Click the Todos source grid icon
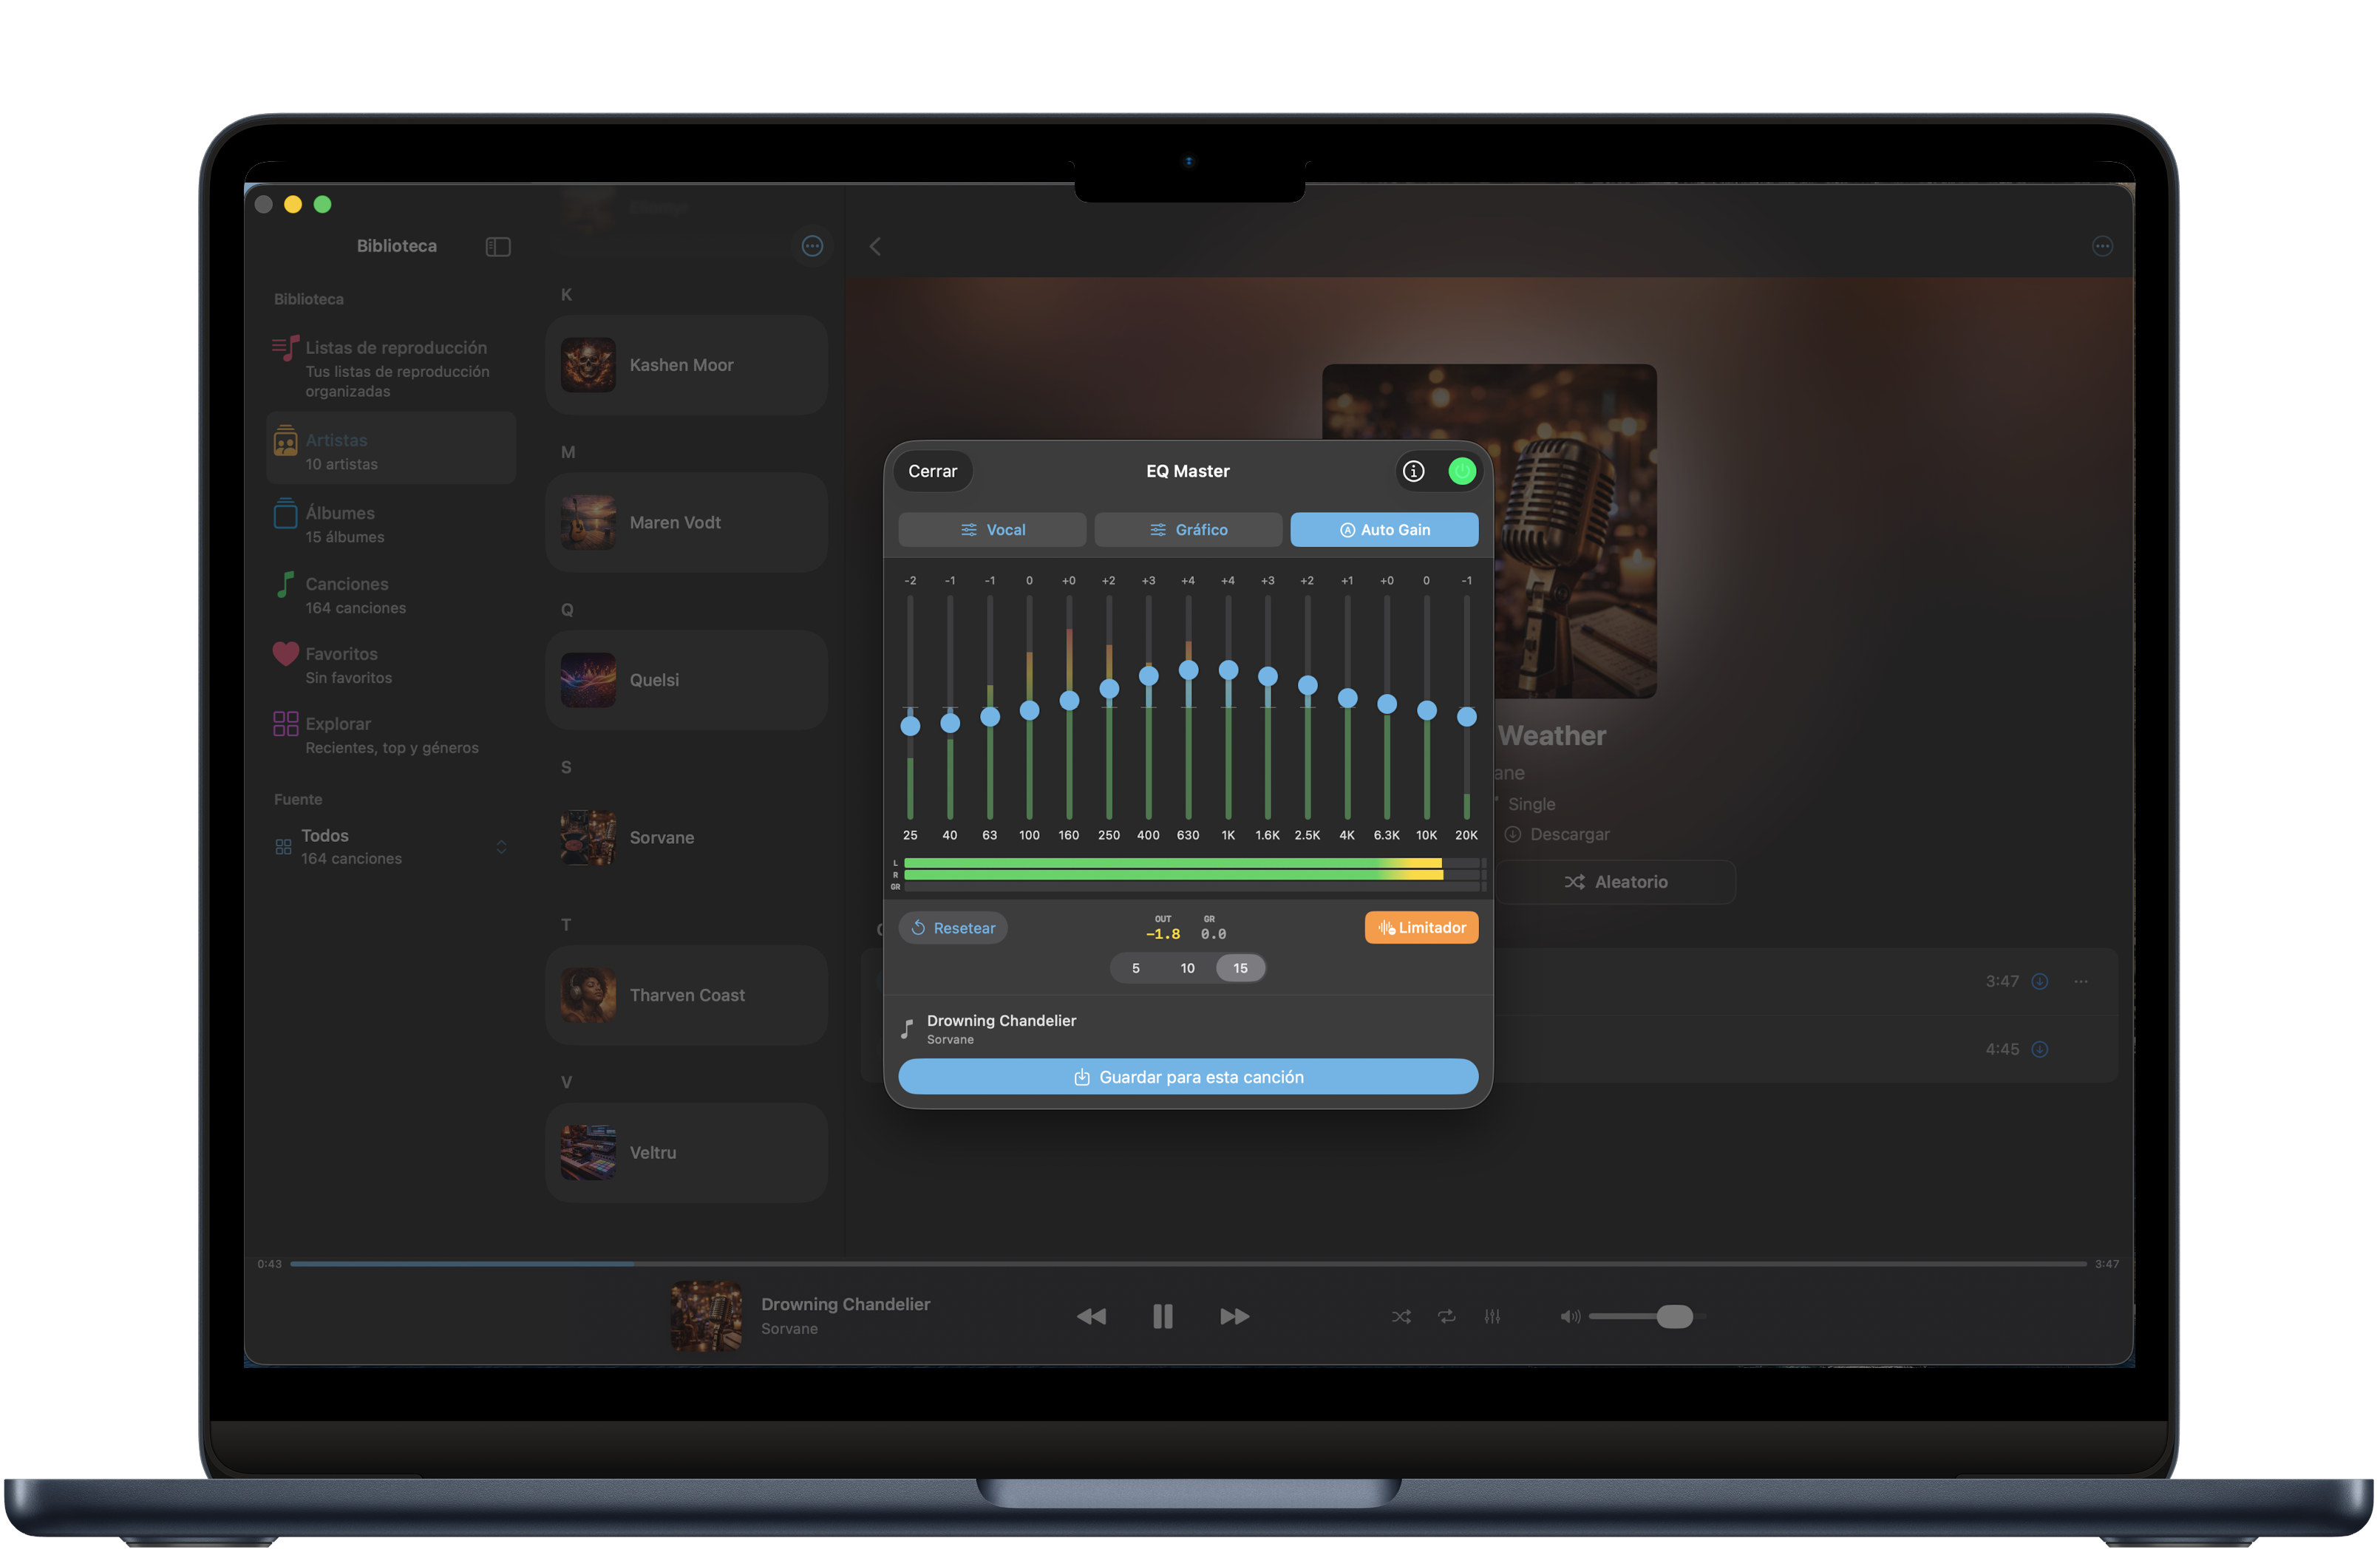Viewport: 2380px width, 1552px height. coord(283,847)
